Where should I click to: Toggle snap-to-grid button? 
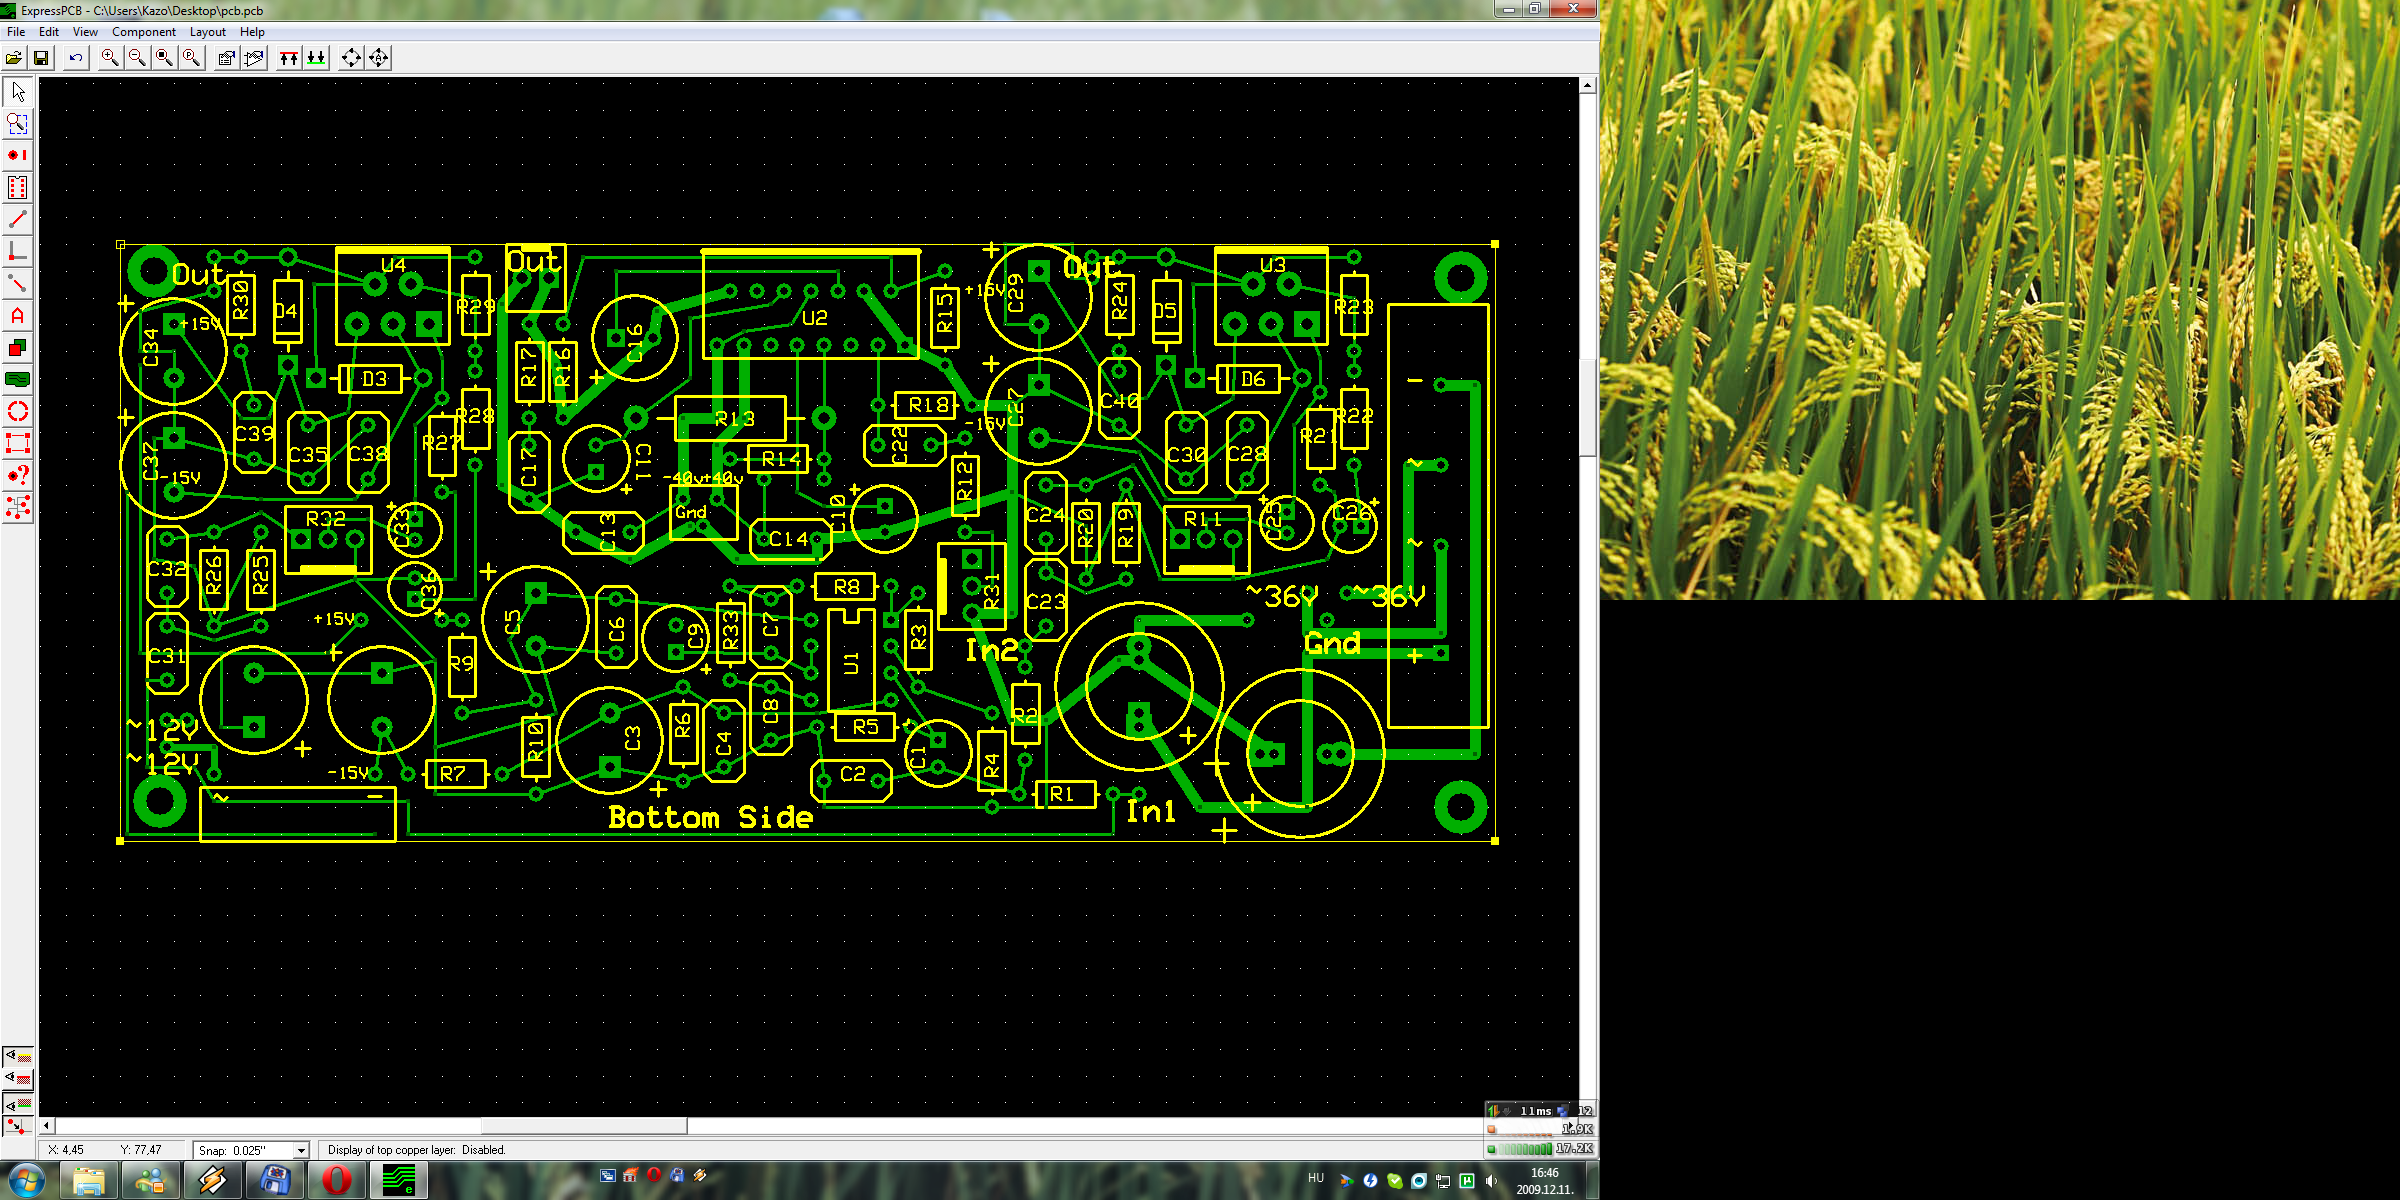point(17,1127)
